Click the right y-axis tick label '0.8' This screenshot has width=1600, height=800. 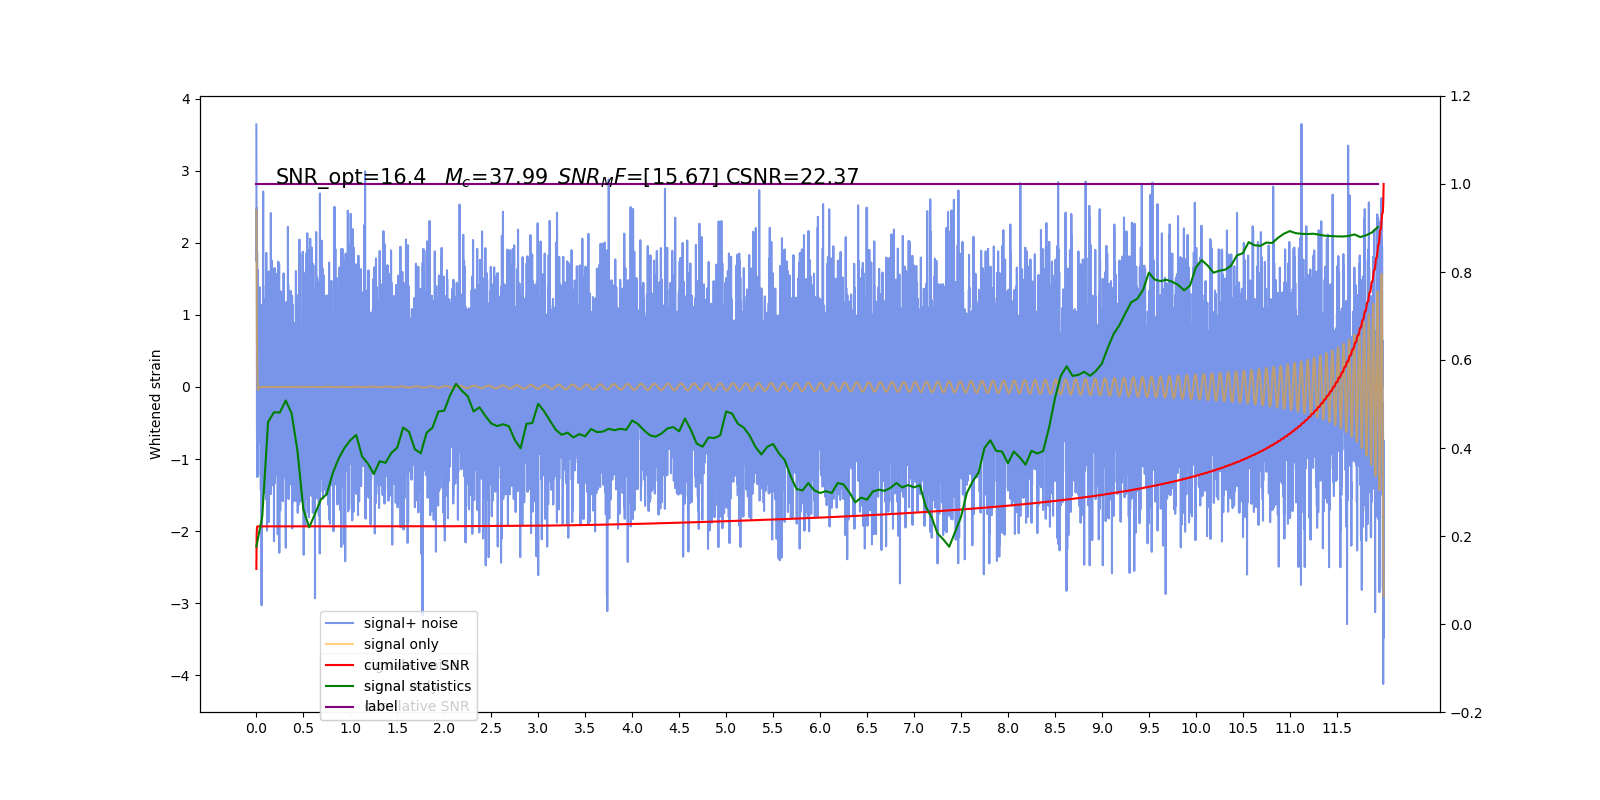click(1460, 273)
